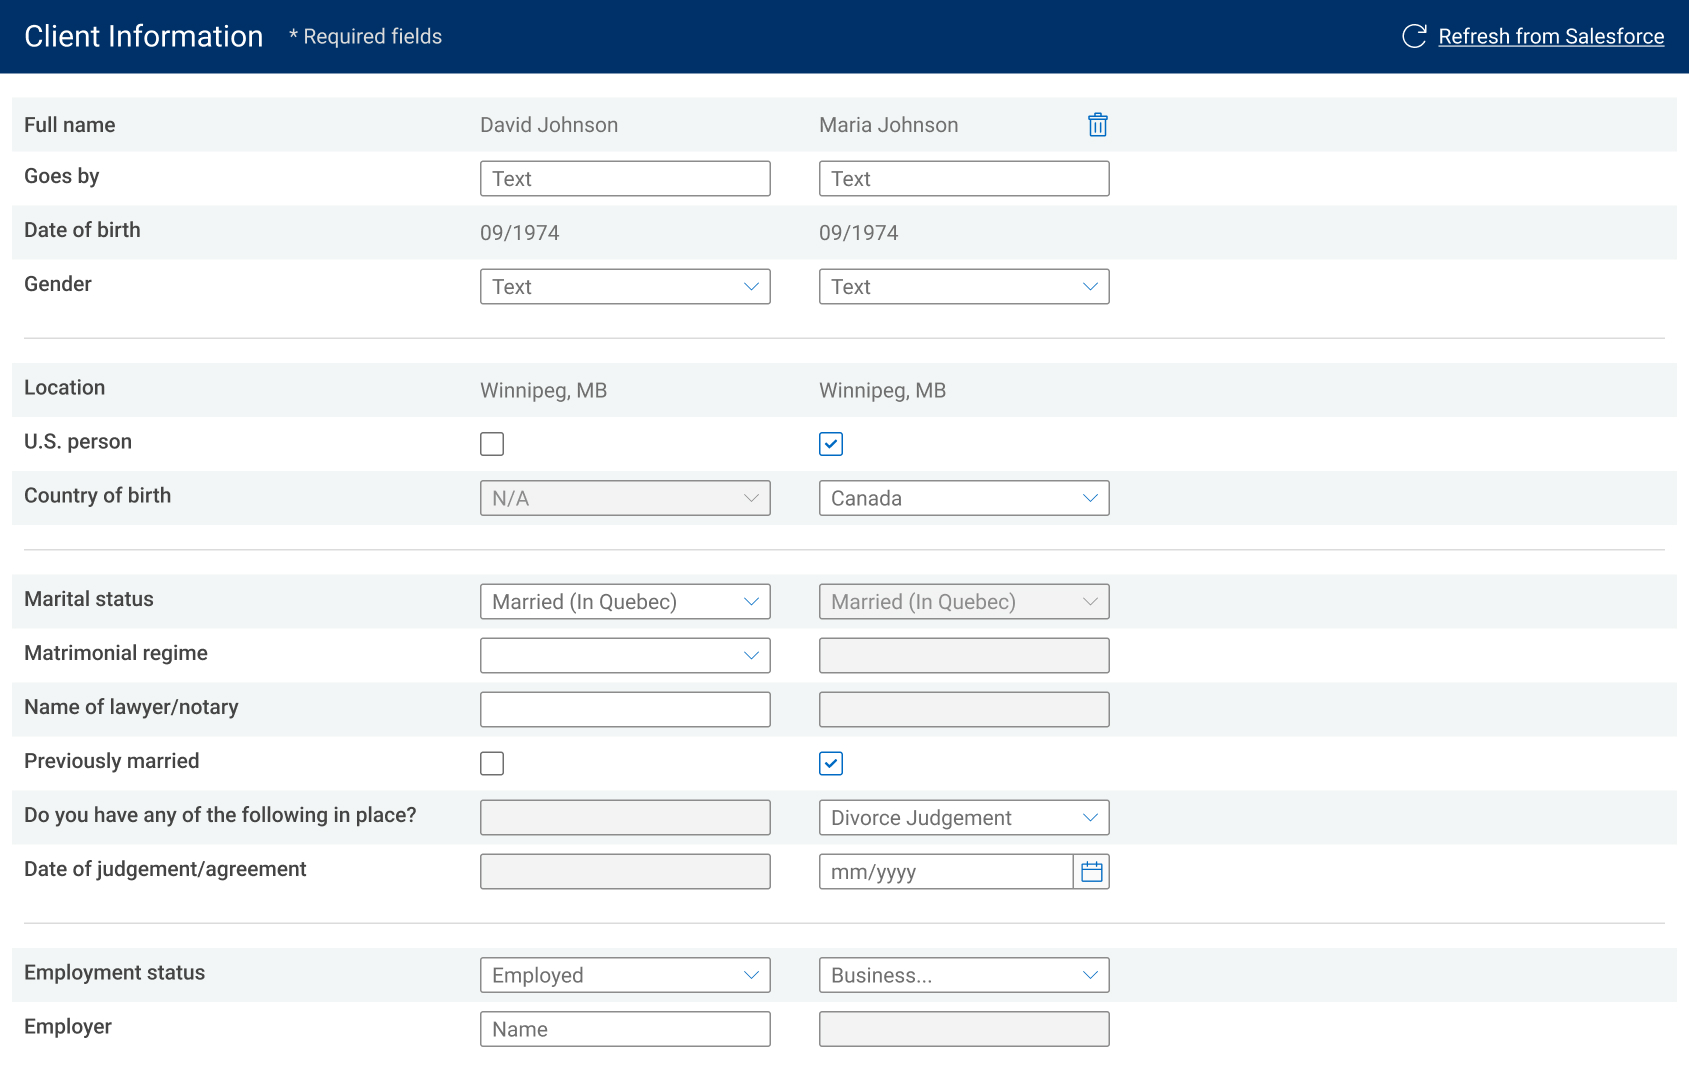This screenshot has height=1080, width=1689.
Task: Click the Date of birth label
Action: coord(82,230)
